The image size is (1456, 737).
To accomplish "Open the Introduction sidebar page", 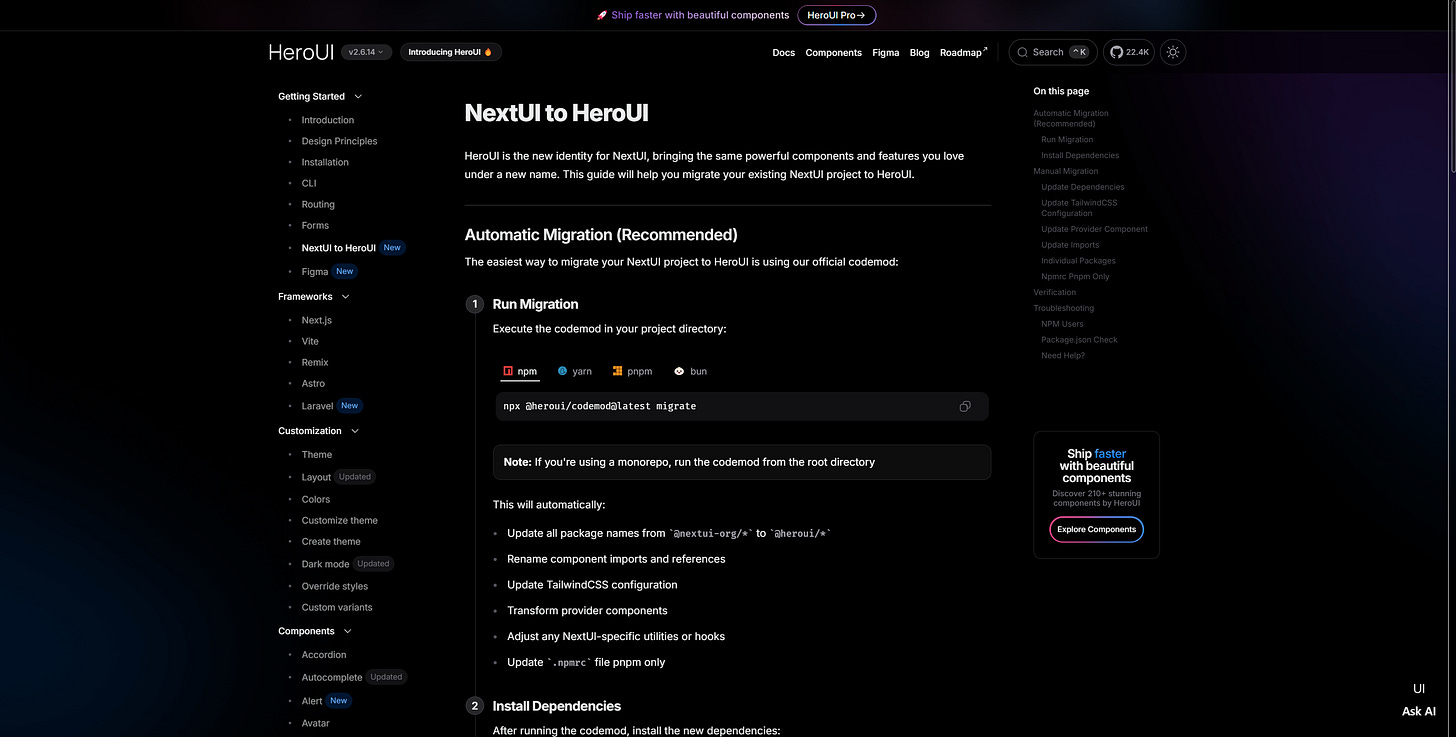I will 328,120.
